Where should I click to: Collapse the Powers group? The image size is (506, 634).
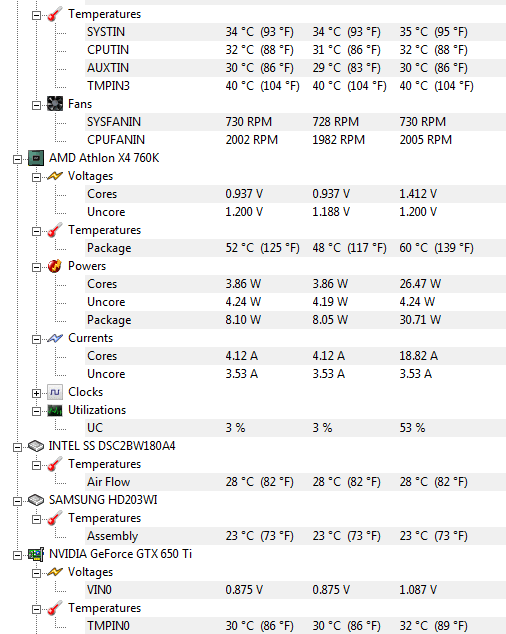(x=36, y=267)
